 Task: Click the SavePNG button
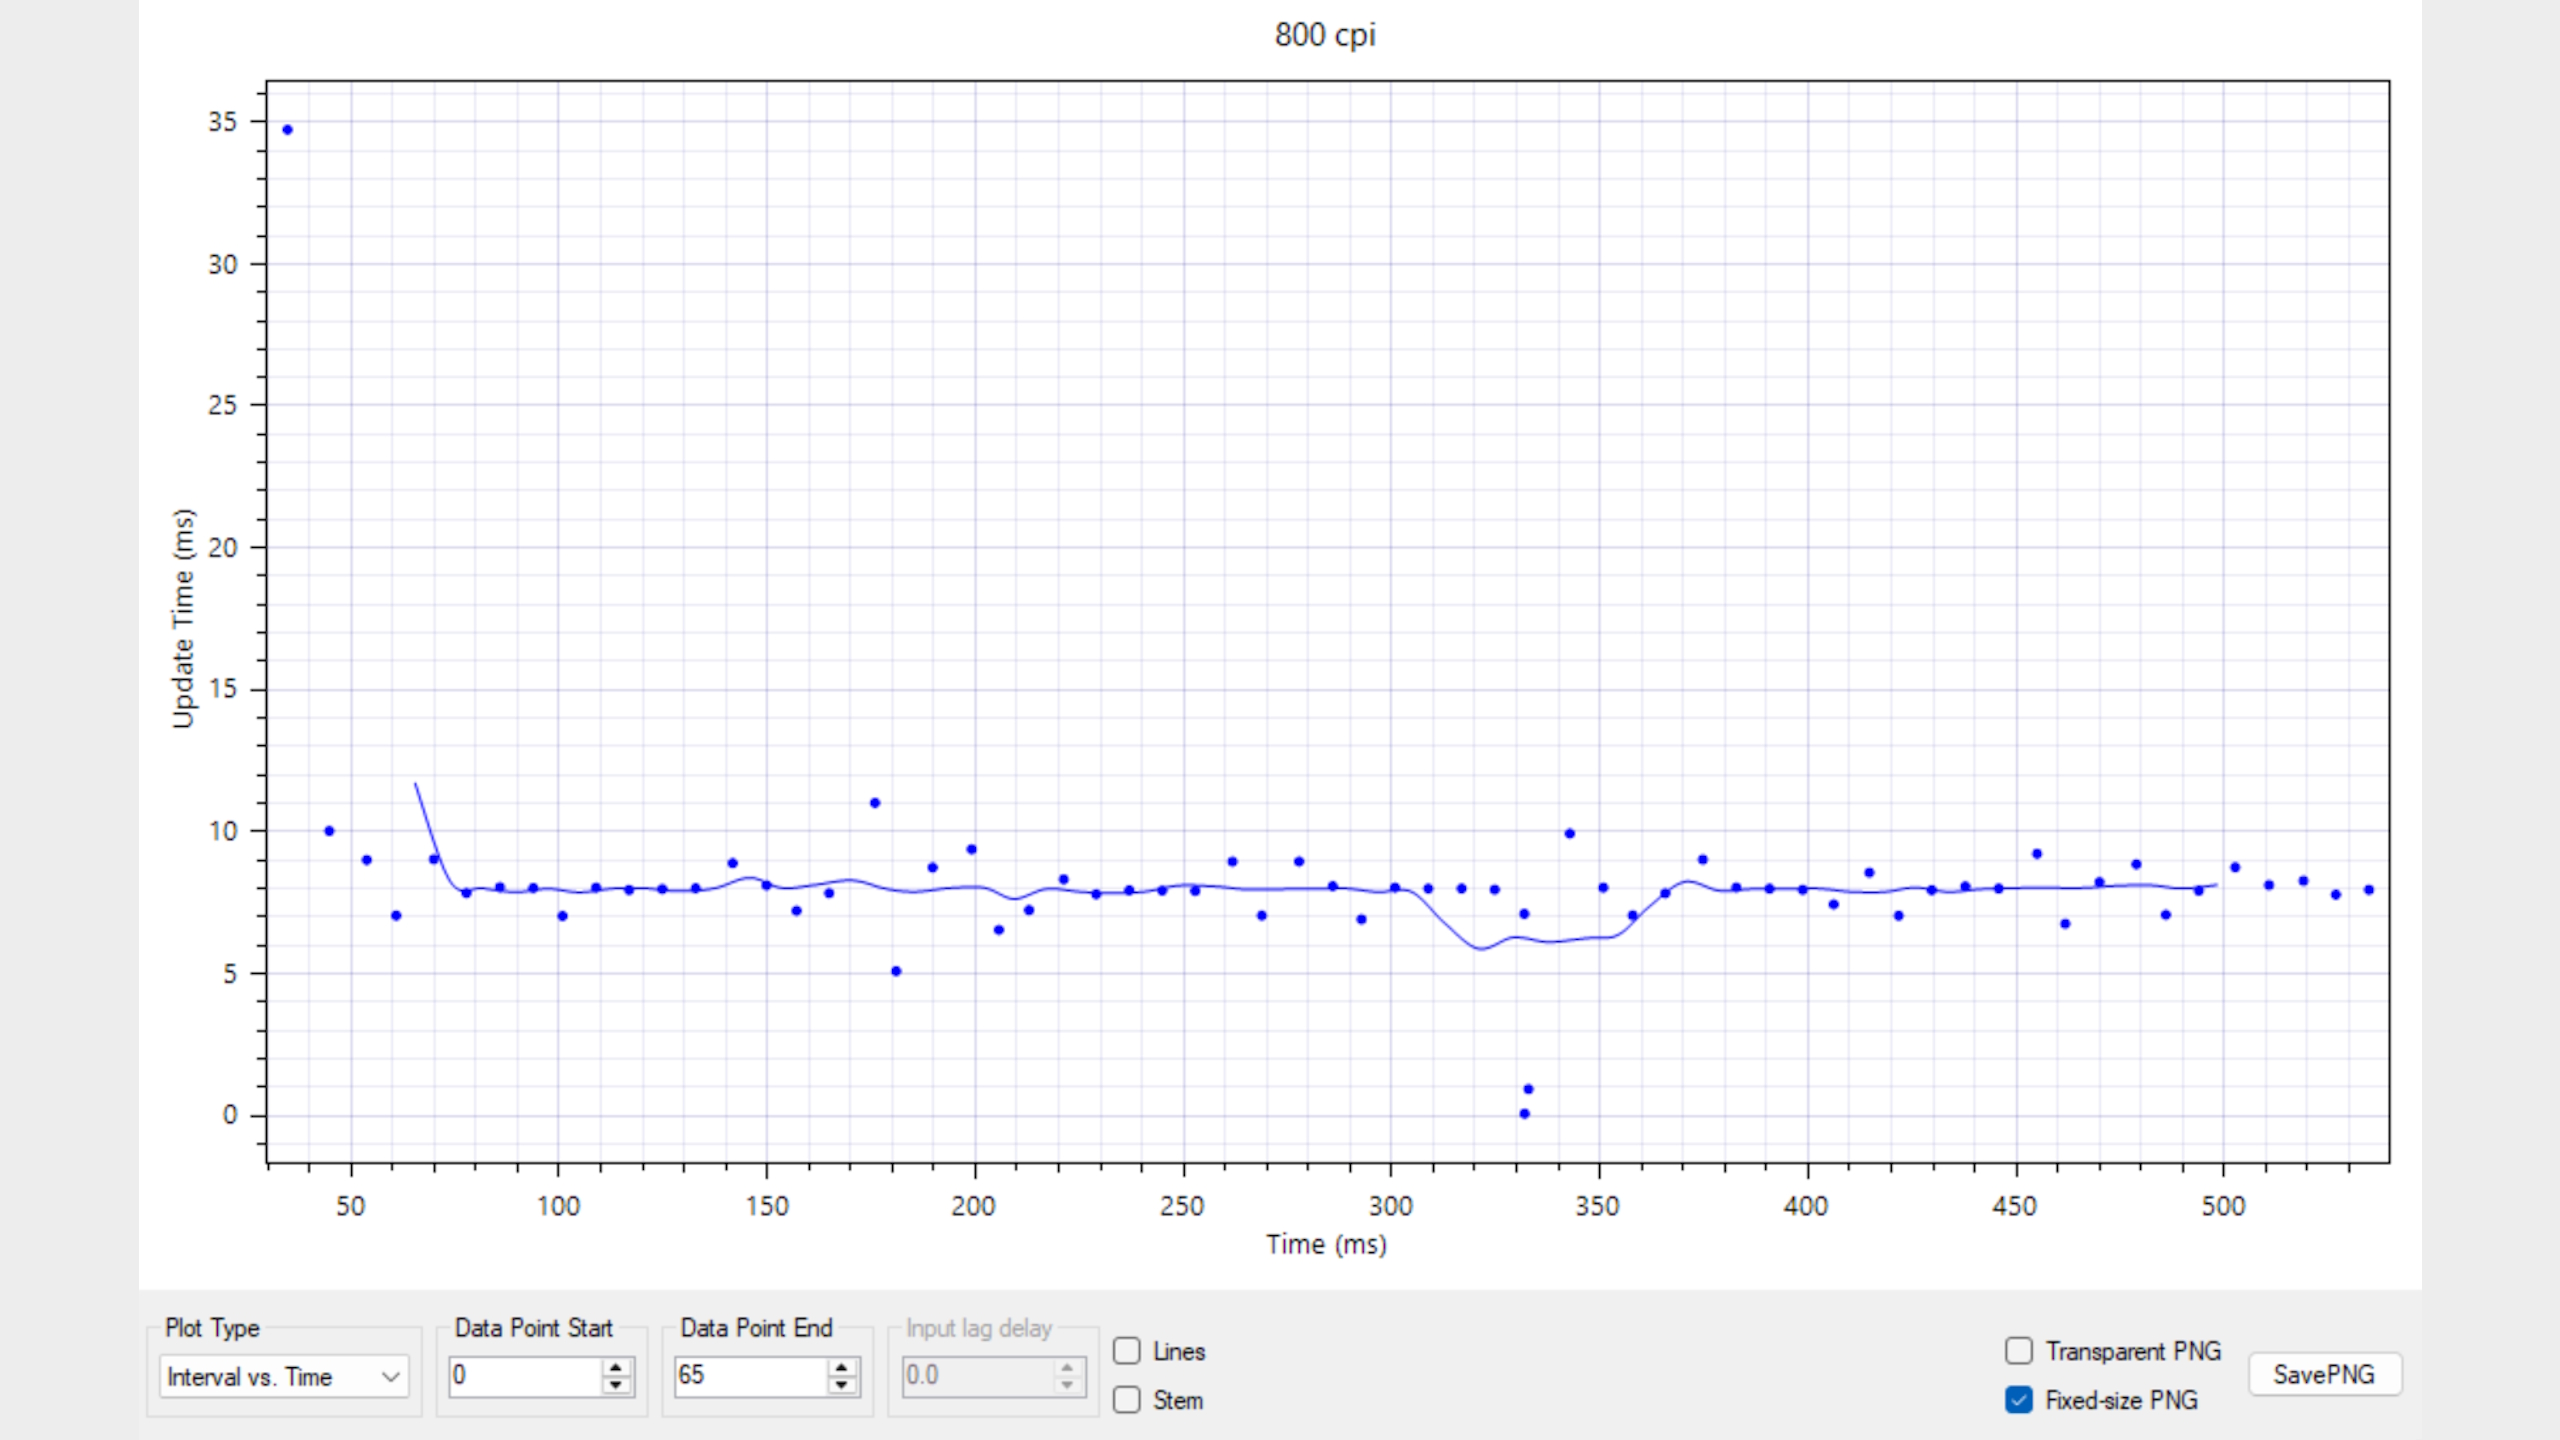coord(2324,1374)
